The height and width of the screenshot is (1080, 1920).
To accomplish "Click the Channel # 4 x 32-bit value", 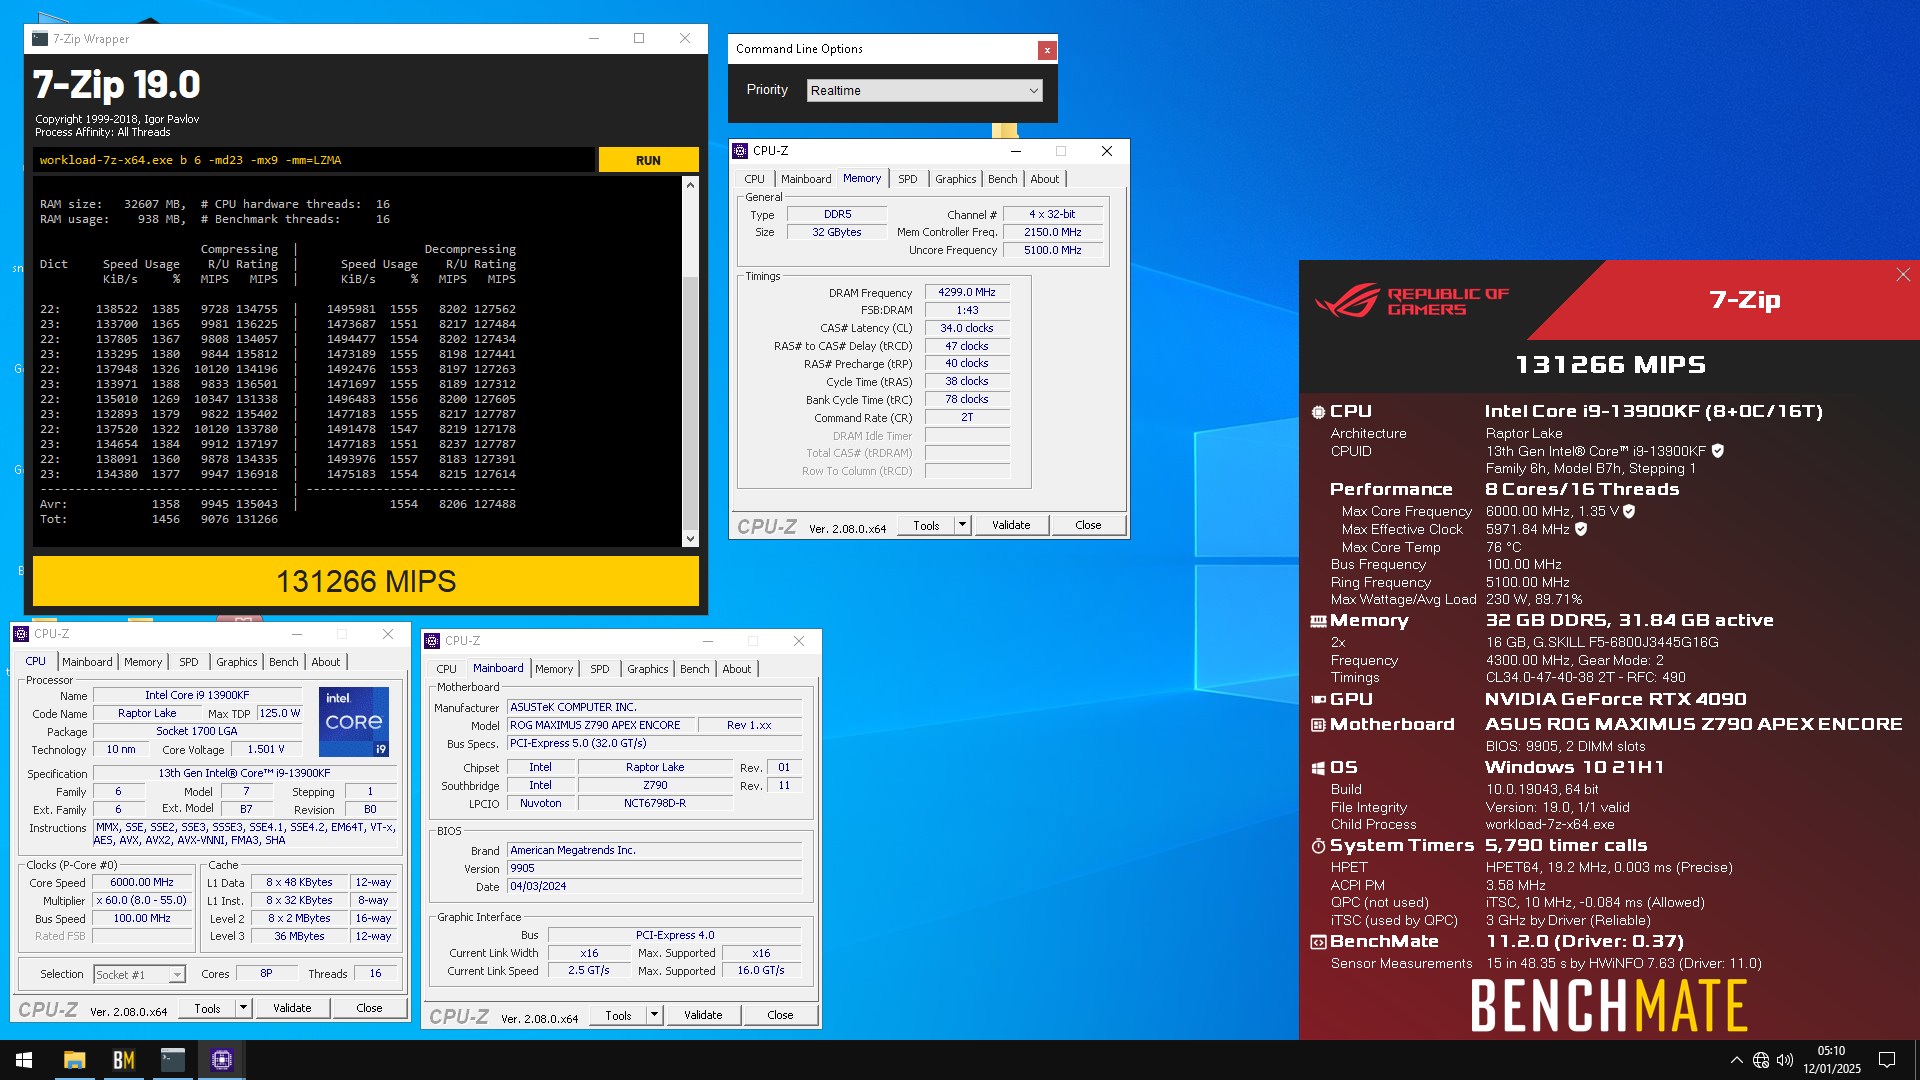I will (x=1052, y=214).
